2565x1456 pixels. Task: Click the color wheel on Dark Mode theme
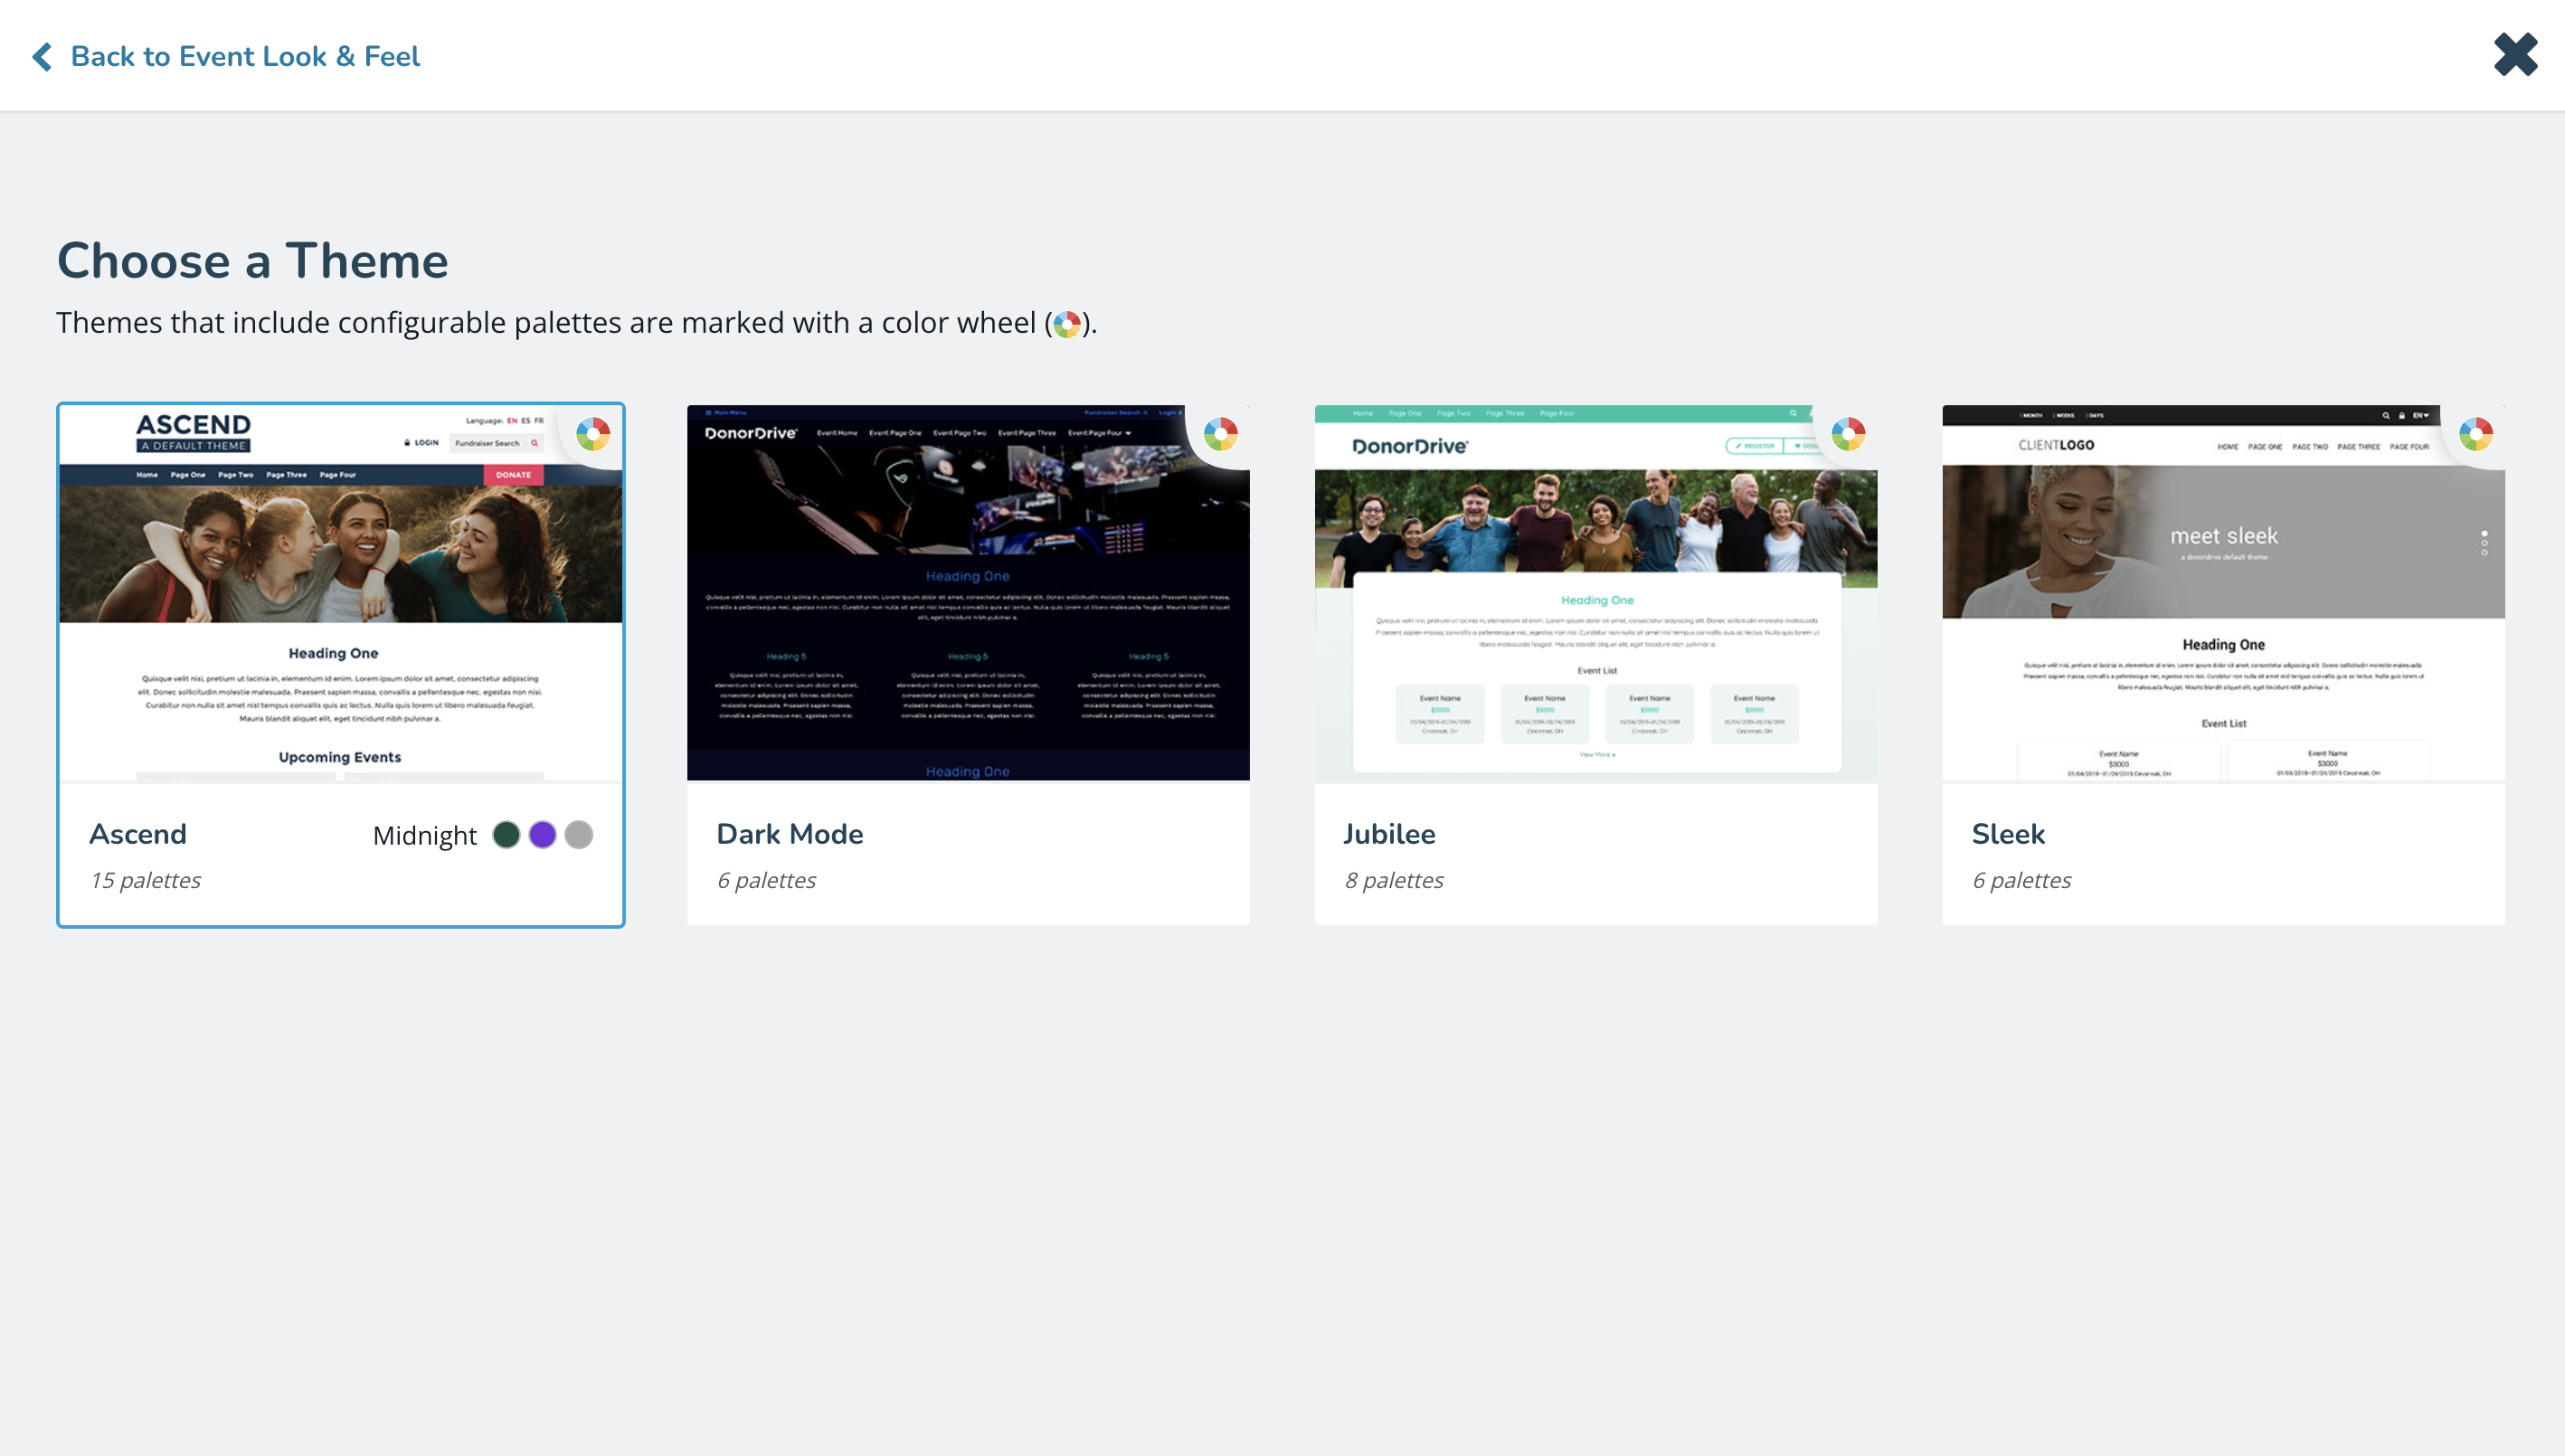tap(1221, 434)
